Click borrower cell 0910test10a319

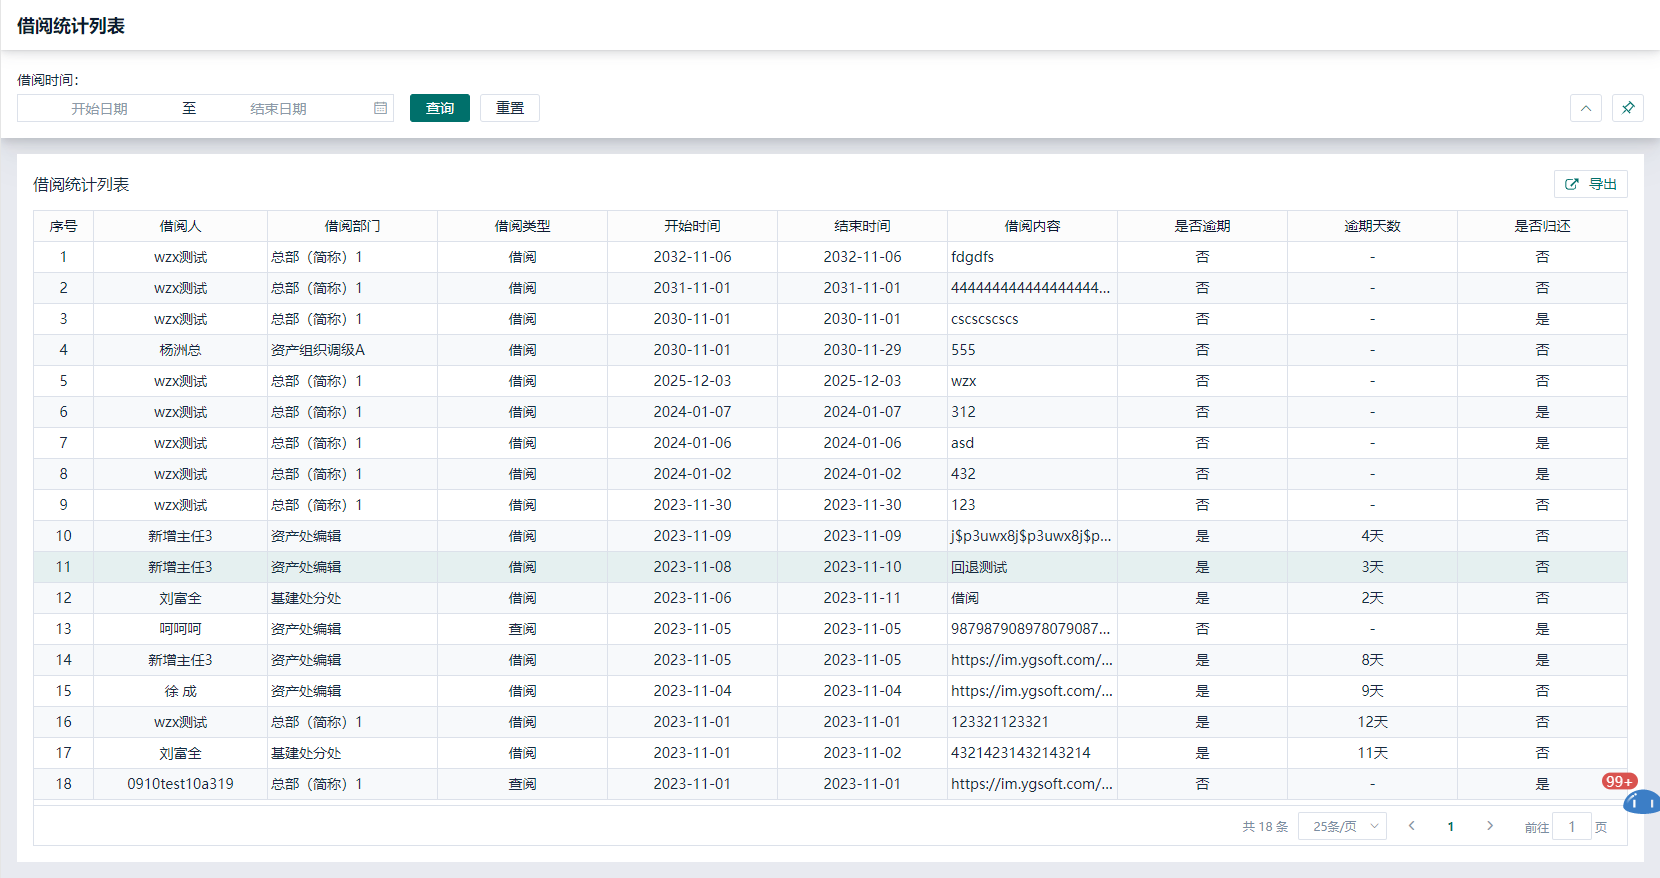180,784
